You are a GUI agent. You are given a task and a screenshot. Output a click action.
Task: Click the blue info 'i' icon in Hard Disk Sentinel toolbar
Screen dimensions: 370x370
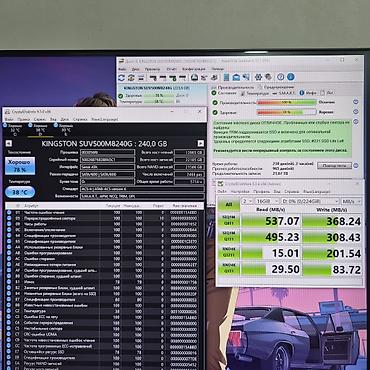pos(291,77)
